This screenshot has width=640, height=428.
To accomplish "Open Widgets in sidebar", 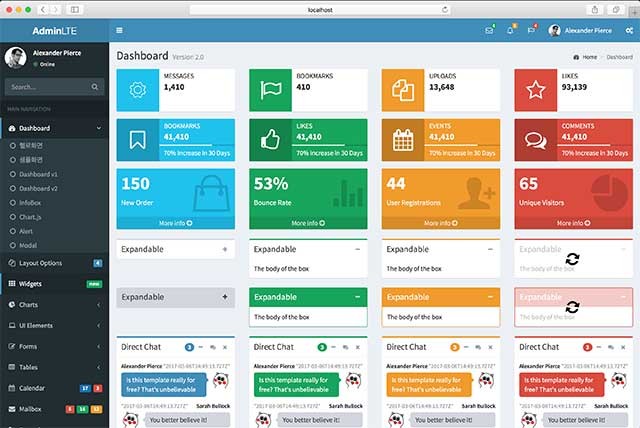I will click(x=55, y=284).
